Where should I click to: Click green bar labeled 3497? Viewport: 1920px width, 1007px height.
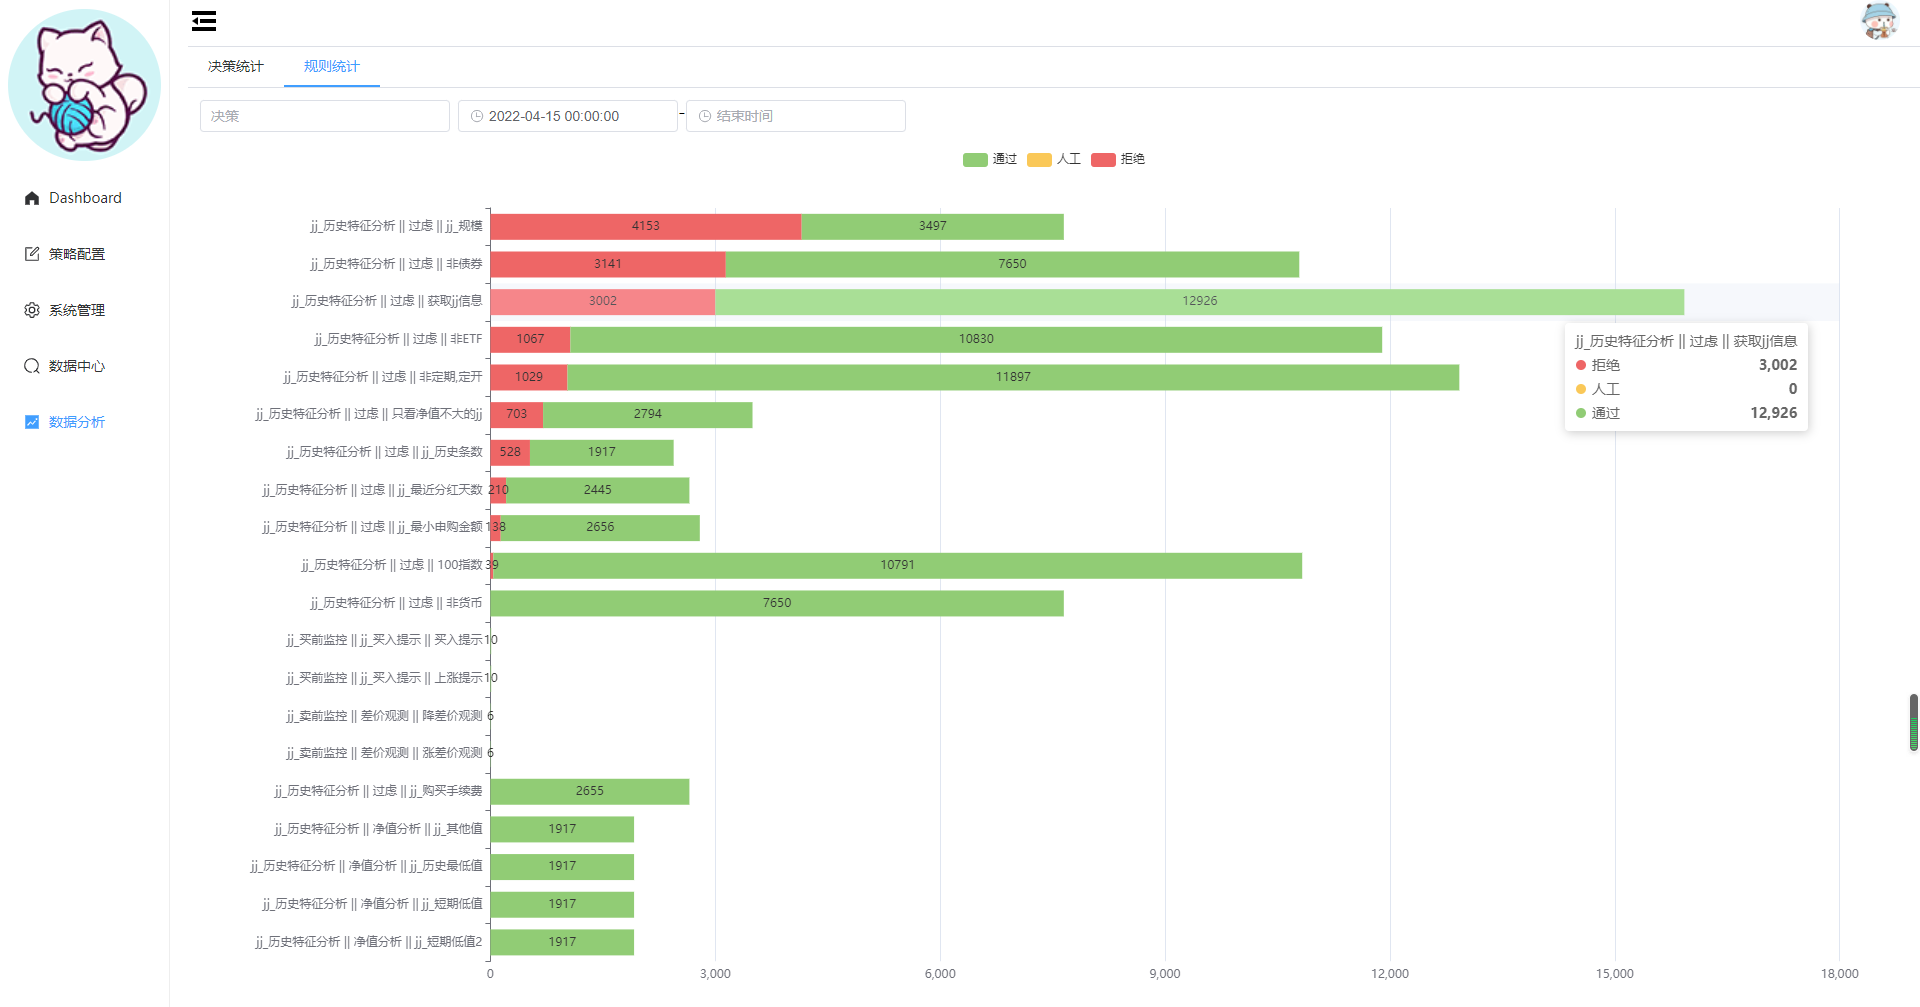click(x=933, y=227)
